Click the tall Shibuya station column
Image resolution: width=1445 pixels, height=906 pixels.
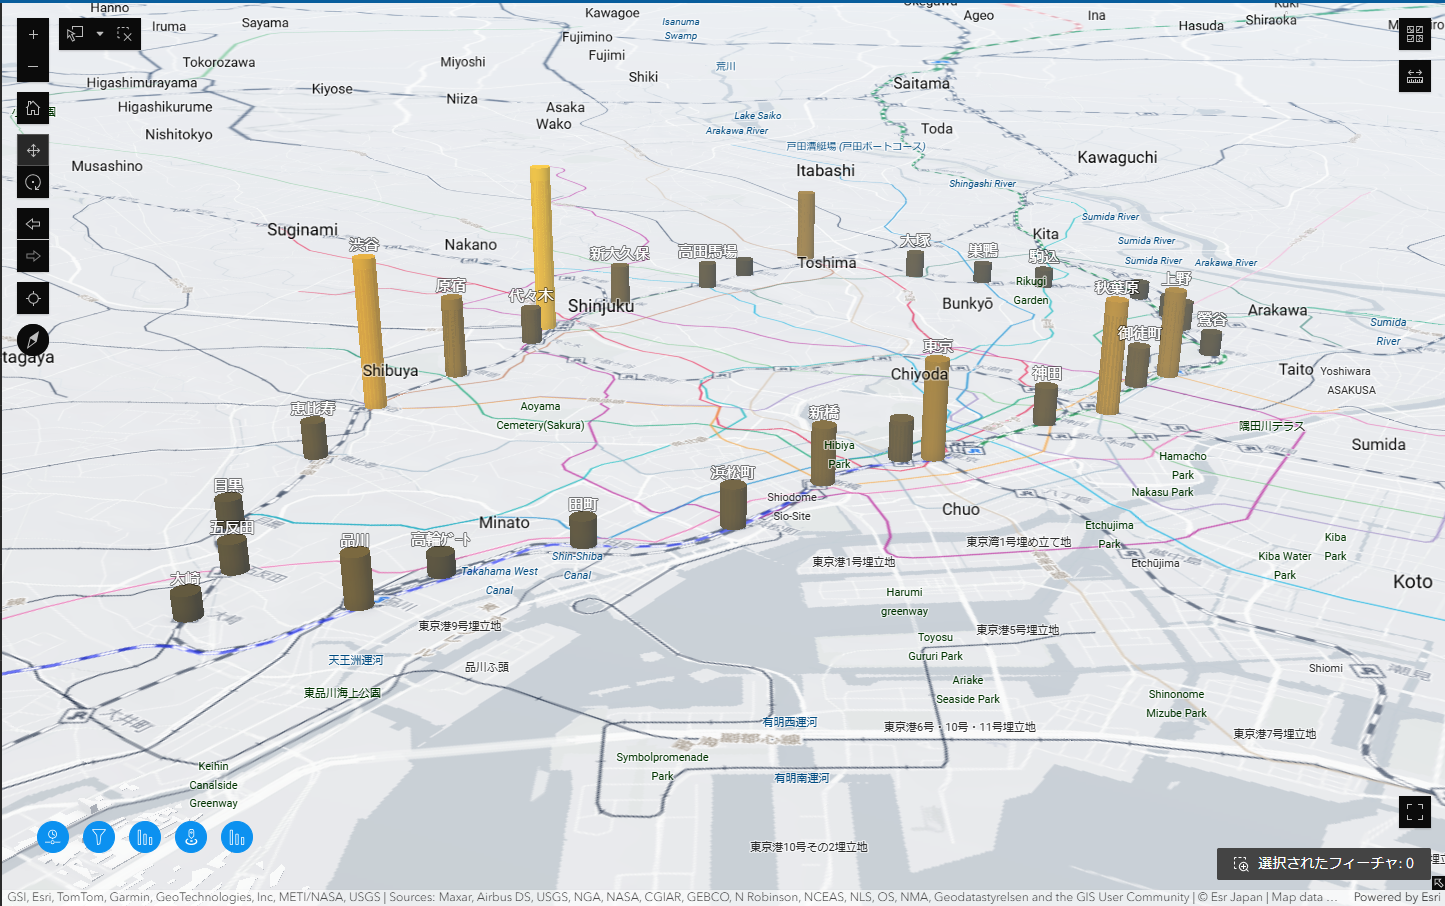pos(368,330)
